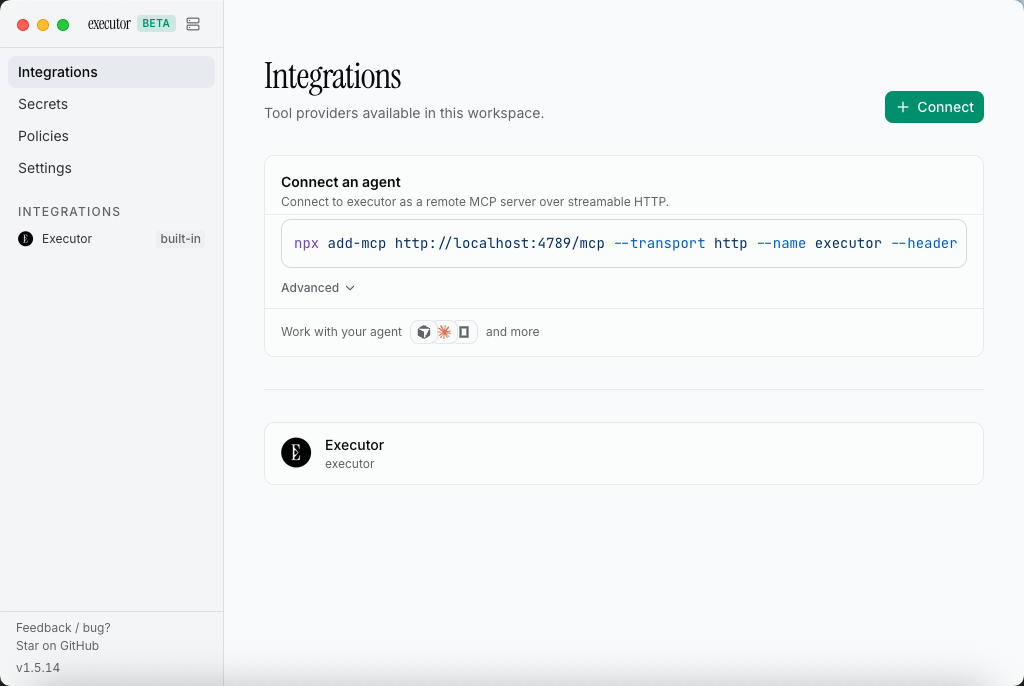Open the Executor integration card
The height and width of the screenshot is (686, 1024).
tap(624, 453)
